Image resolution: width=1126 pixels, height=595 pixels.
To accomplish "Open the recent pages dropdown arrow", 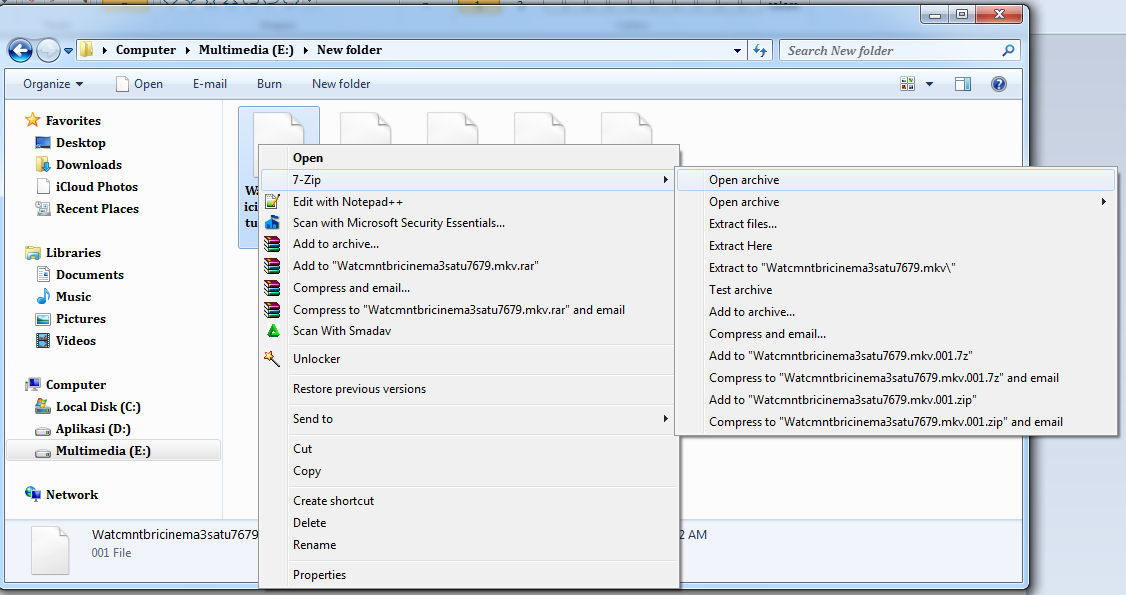I will click(x=68, y=51).
